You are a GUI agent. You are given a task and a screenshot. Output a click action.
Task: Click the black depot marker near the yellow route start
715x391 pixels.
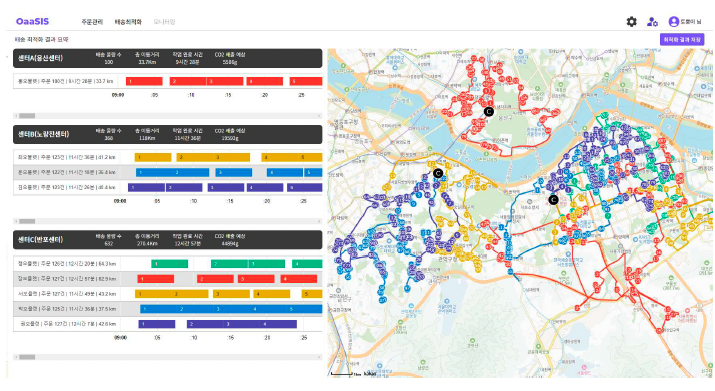coord(438,173)
